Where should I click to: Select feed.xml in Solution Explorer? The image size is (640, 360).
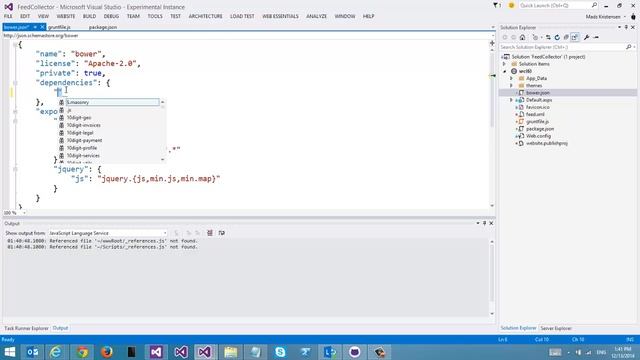(x=535, y=114)
